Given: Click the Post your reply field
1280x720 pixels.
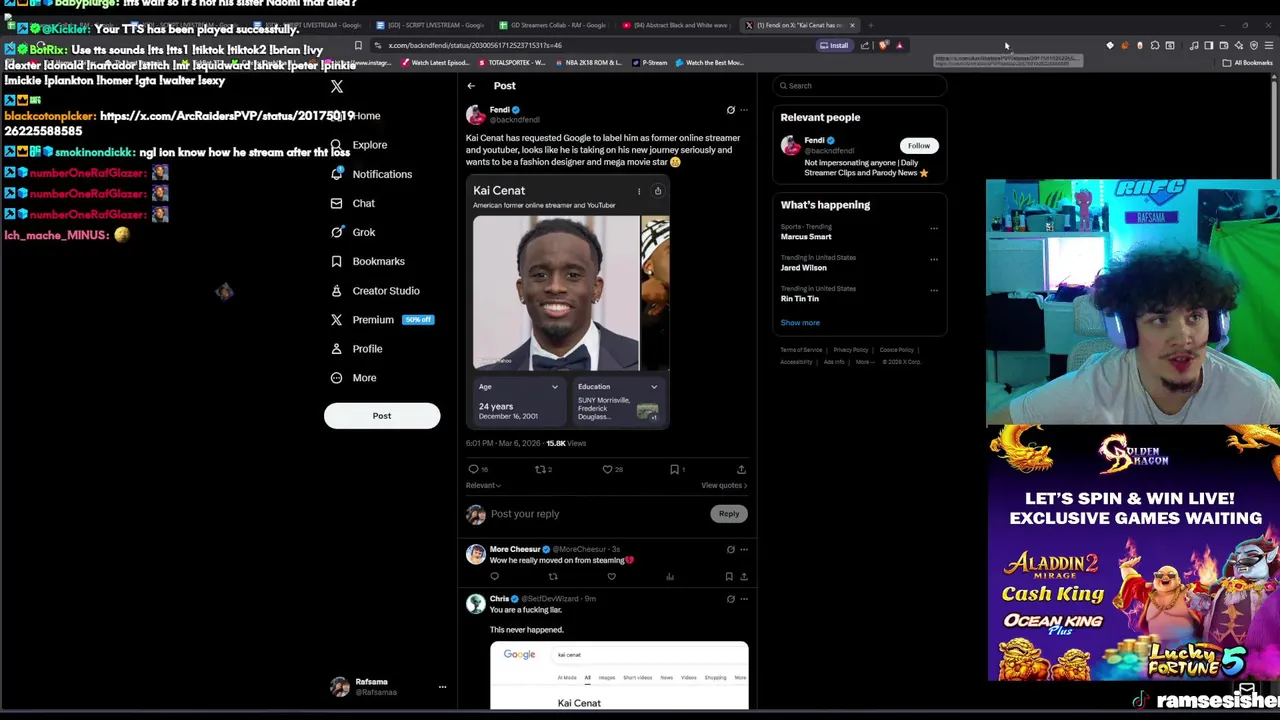Looking at the screenshot, I should click(596, 514).
